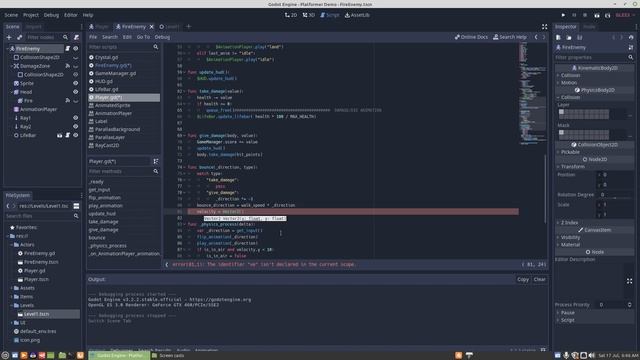Switch to the Import dock tab
Viewport: 640px width, 360px height.
[33, 27]
